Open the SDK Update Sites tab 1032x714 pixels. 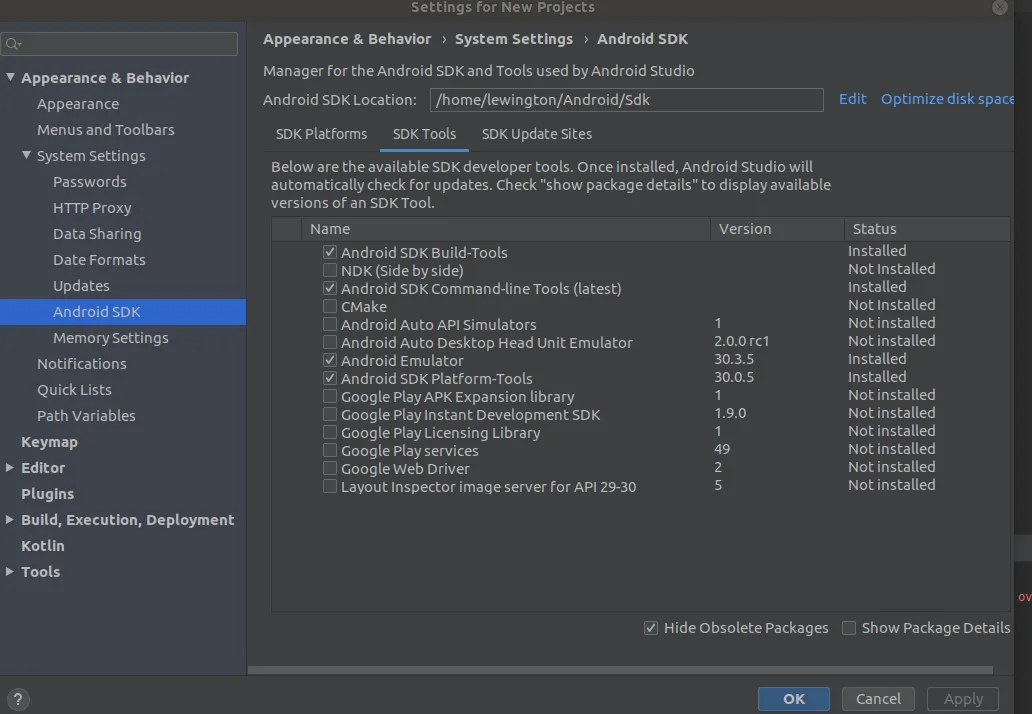pyautogui.click(x=537, y=134)
